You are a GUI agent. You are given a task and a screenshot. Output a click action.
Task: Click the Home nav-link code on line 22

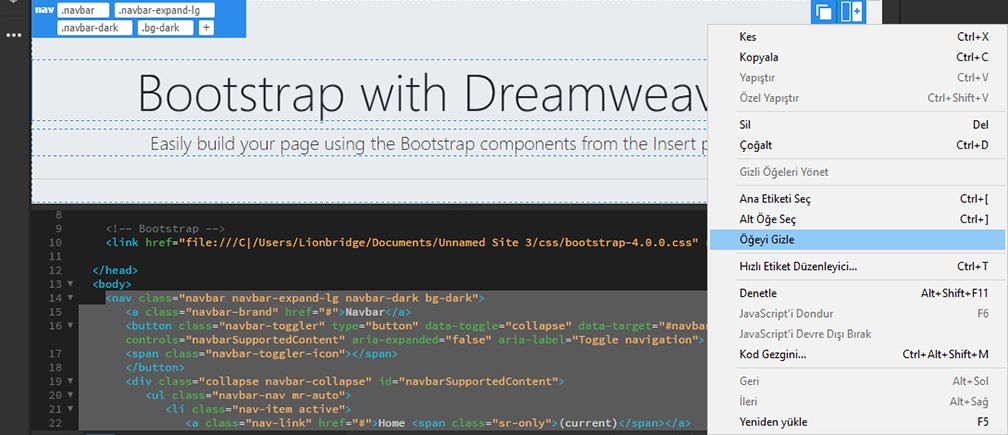[x=438, y=423]
